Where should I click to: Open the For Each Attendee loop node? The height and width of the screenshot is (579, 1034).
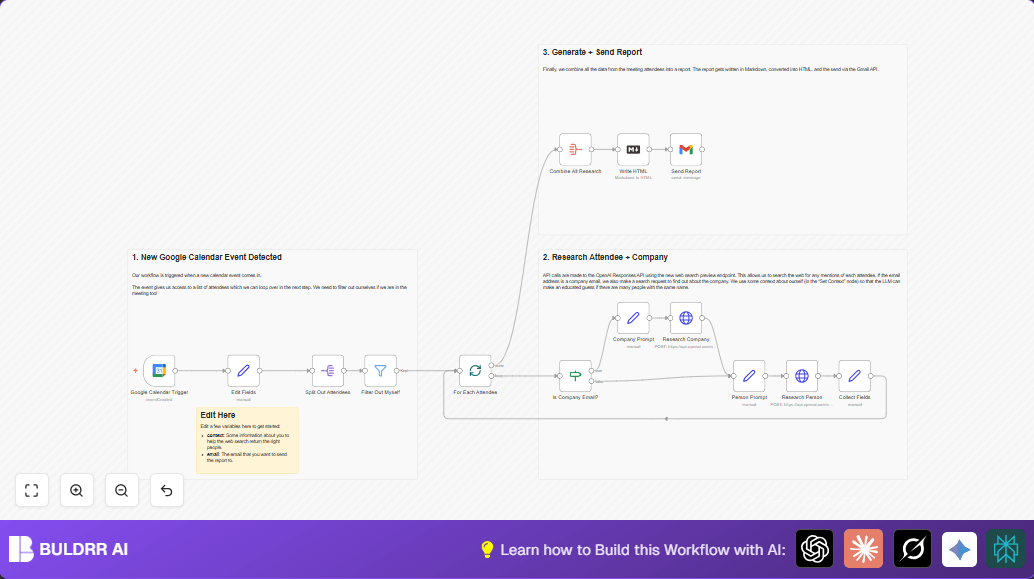pos(475,371)
